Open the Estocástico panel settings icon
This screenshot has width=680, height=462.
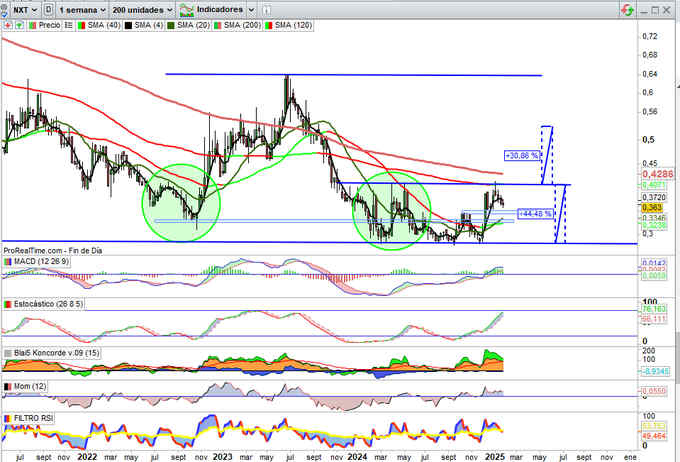7,303
